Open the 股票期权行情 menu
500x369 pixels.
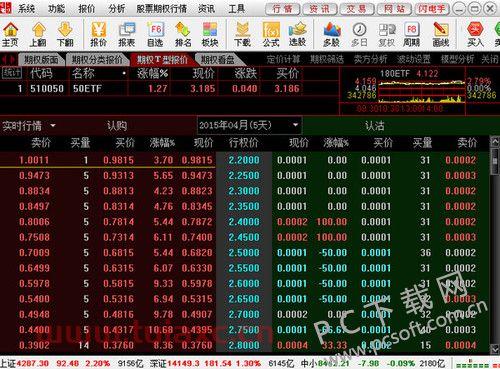coord(162,8)
